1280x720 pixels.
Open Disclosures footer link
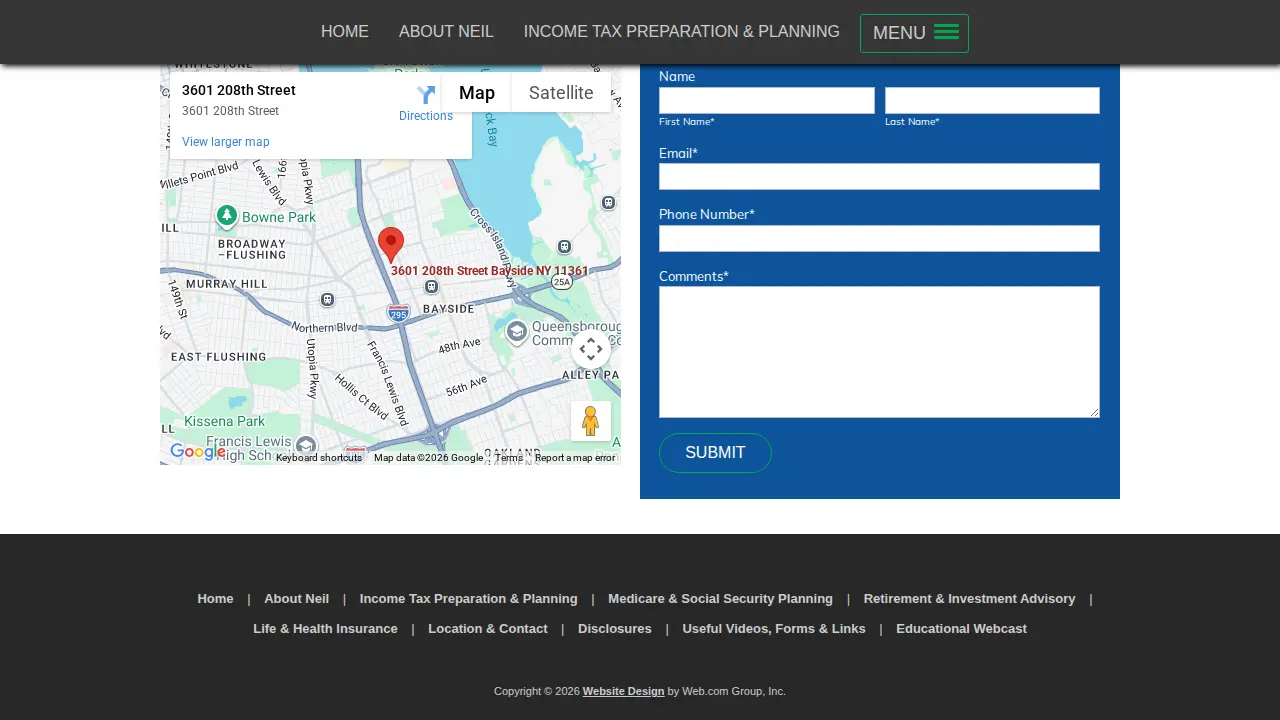point(615,629)
